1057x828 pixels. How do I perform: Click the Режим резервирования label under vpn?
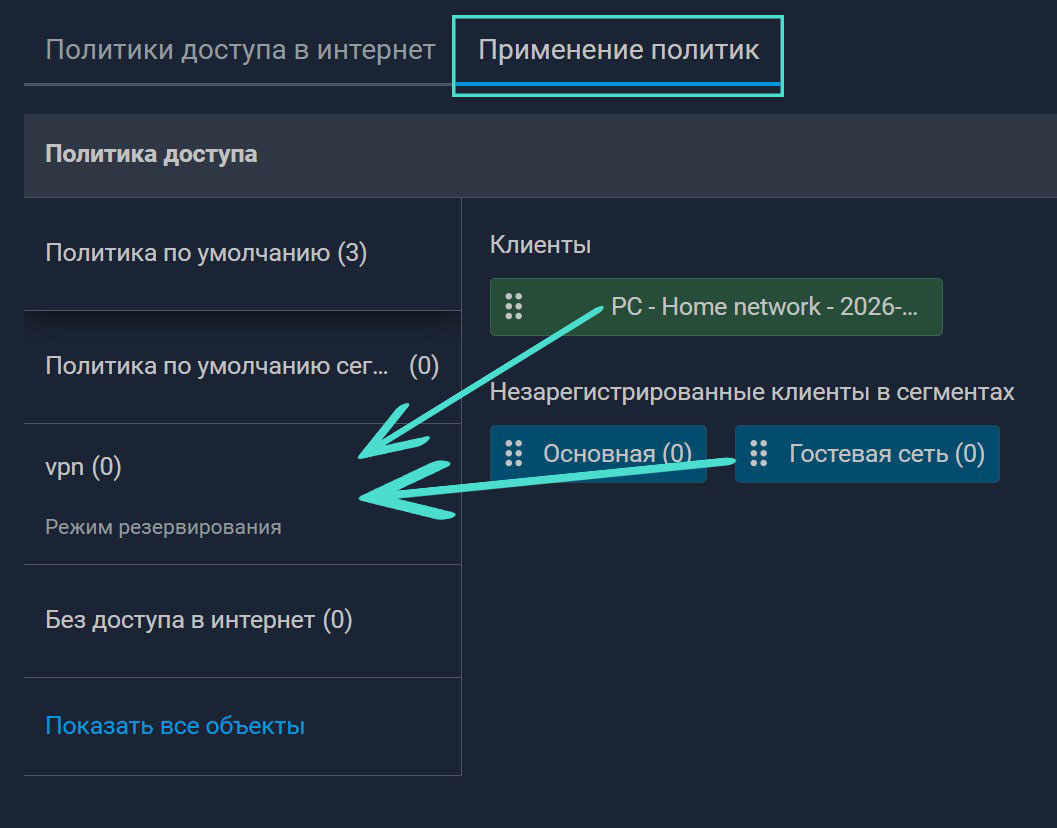coord(163,527)
